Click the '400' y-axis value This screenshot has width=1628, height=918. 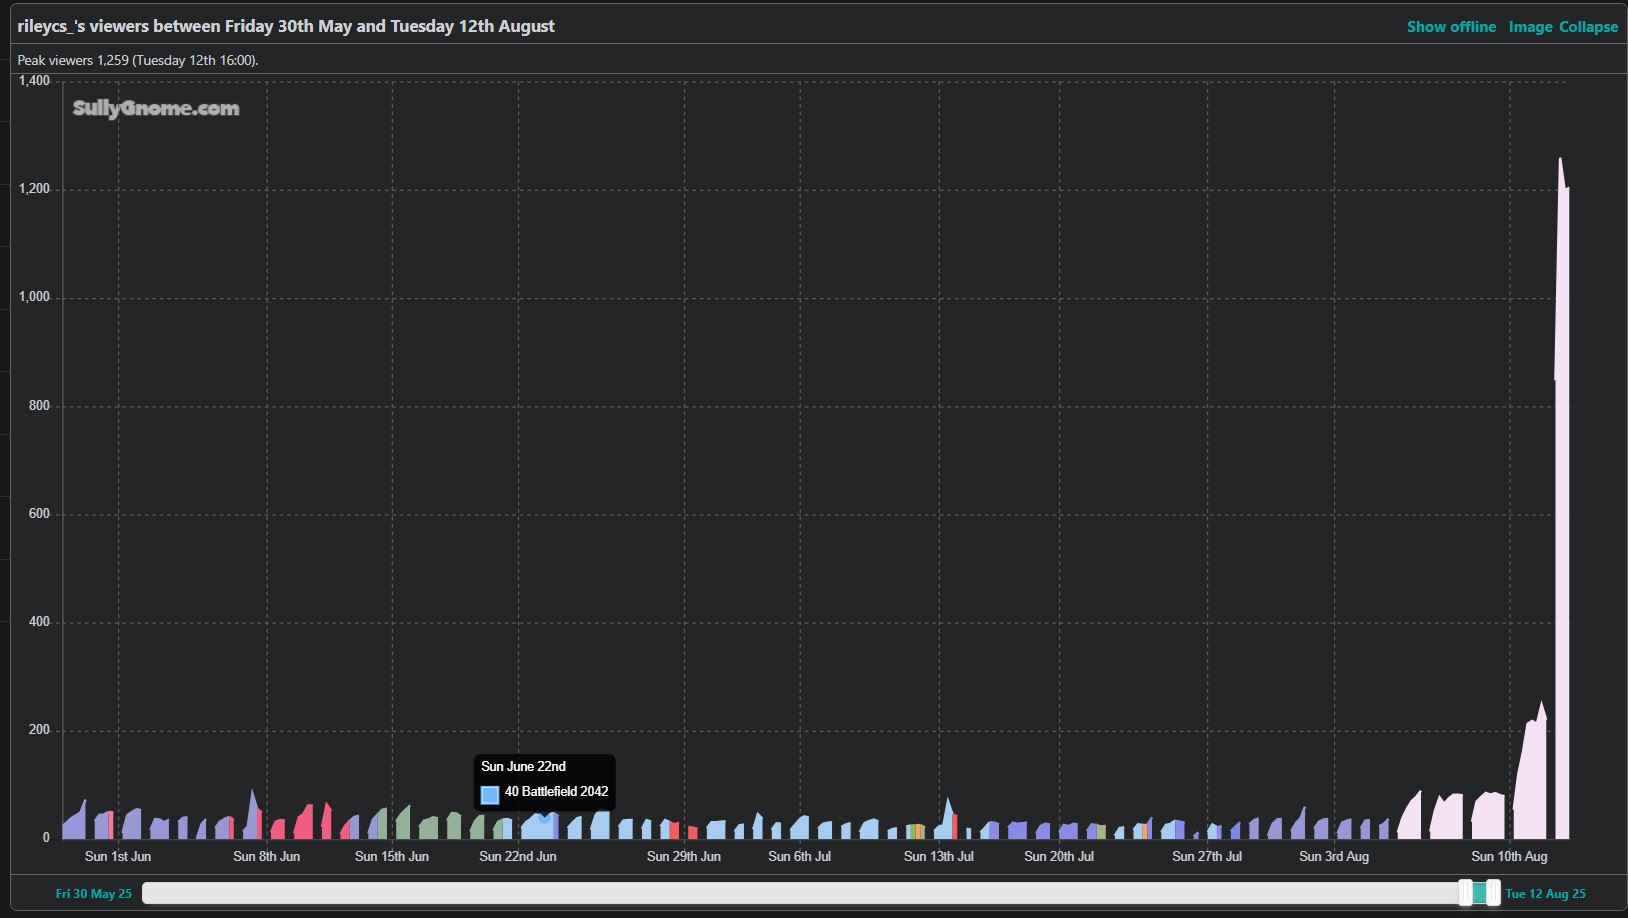coord(39,622)
